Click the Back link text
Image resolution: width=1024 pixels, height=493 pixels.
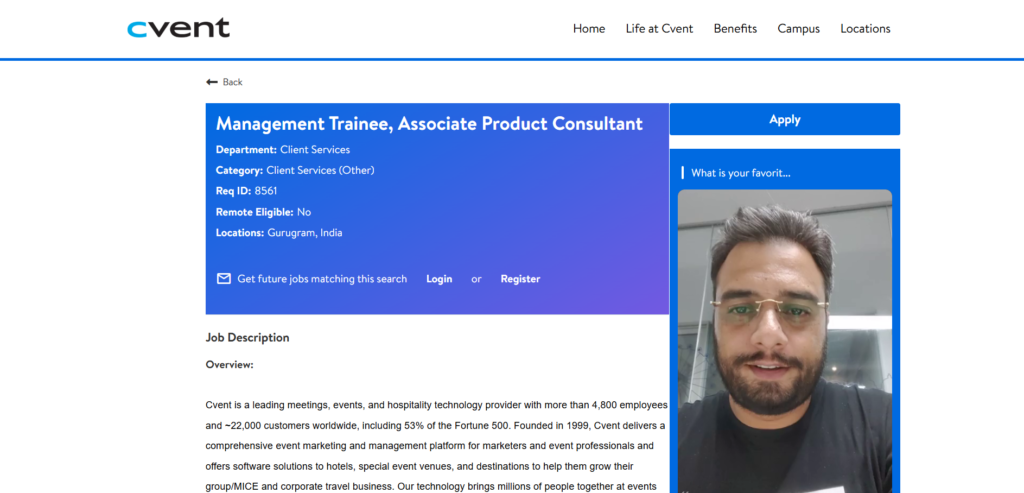click(x=232, y=82)
